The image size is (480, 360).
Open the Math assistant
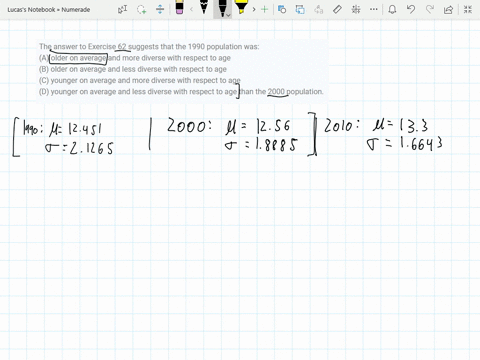[x=356, y=9]
